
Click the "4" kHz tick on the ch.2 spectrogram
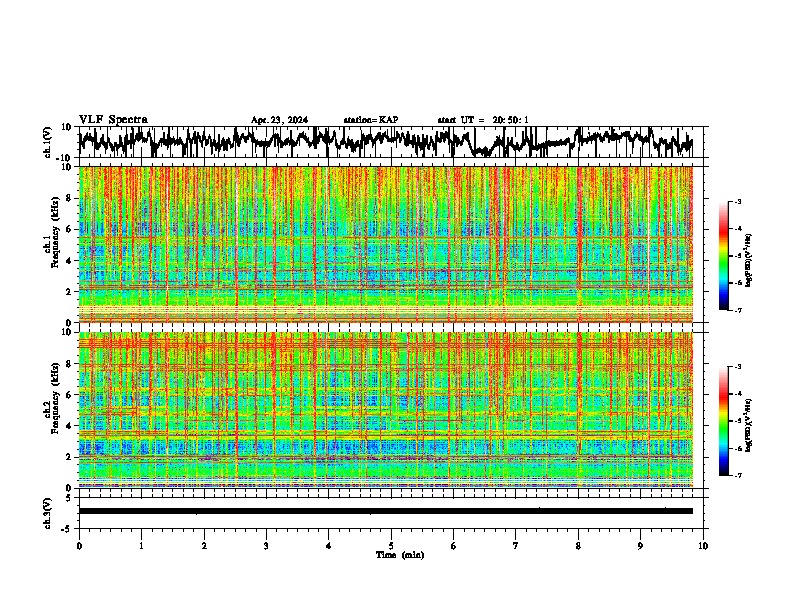pyautogui.click(x=70, y=426)
